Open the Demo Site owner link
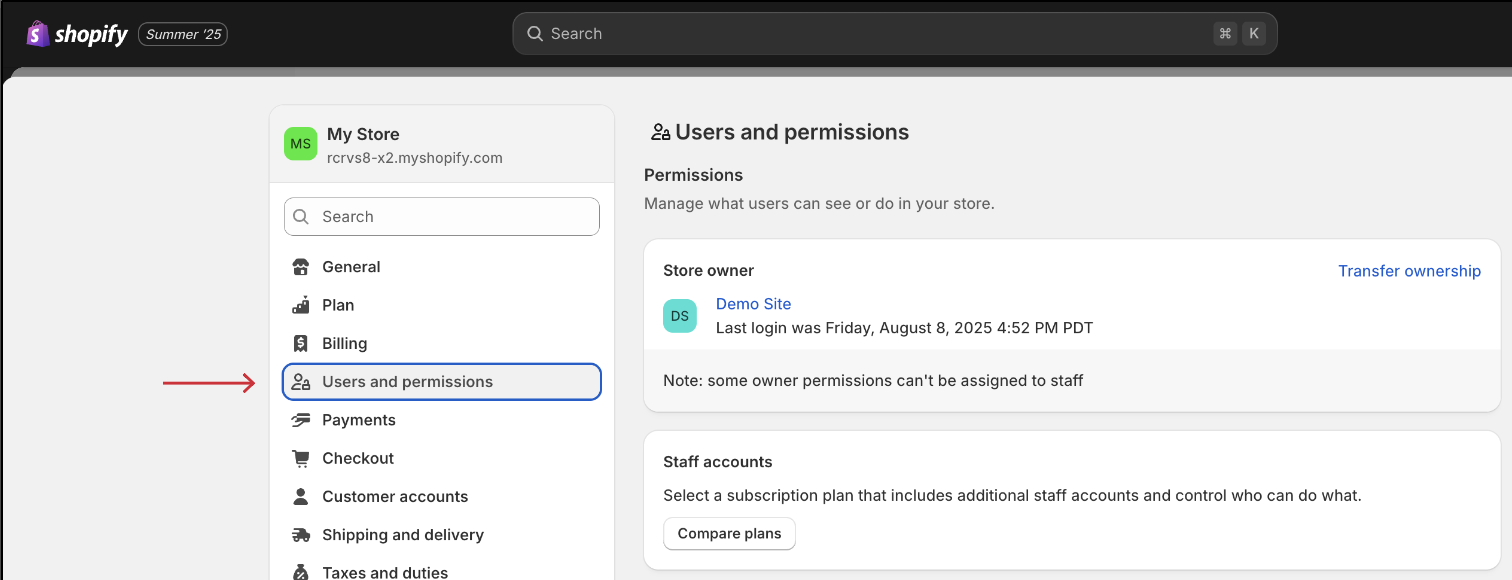1512x580 pixels. [x=754, y=304]
